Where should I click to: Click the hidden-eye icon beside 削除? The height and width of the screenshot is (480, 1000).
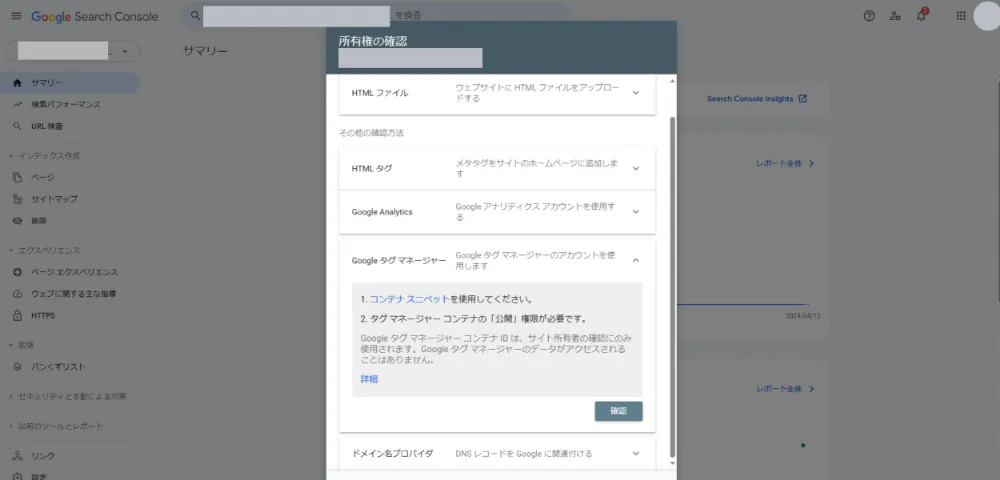(17, 221)
